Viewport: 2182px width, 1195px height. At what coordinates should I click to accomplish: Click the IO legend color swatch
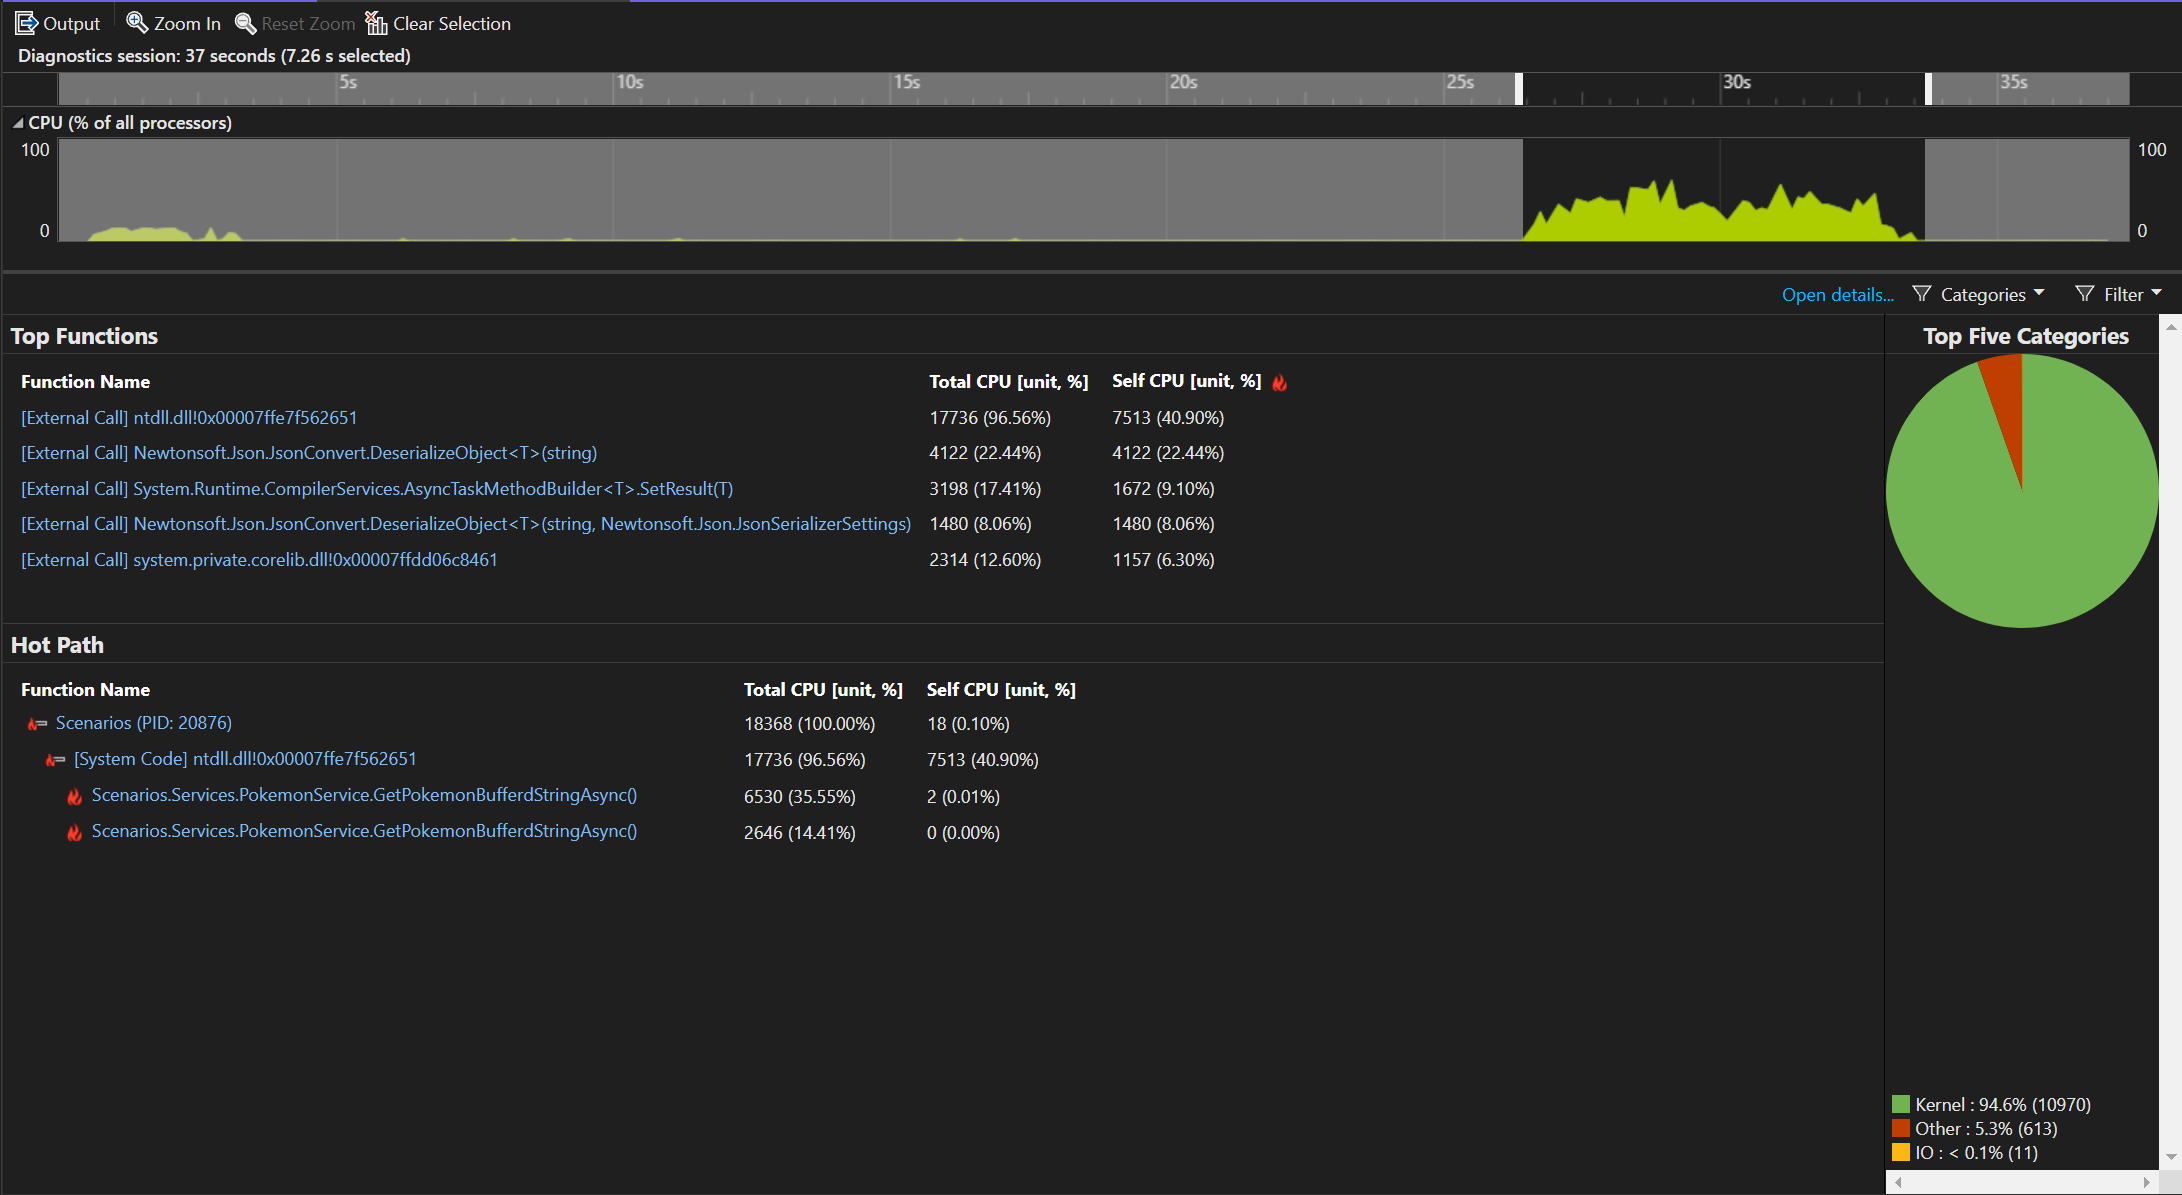[x=1901, y=1153]
